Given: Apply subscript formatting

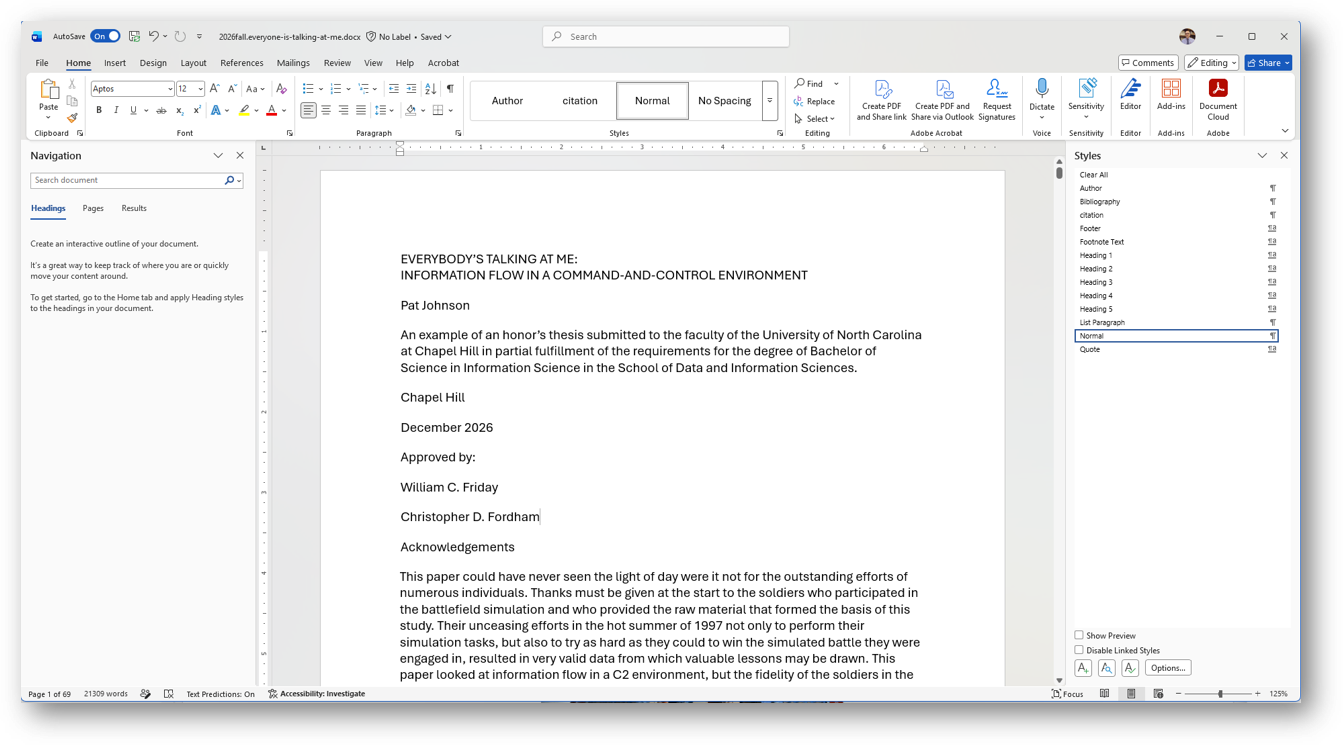Looking at the screenshot, I should [x=179, y=111].
